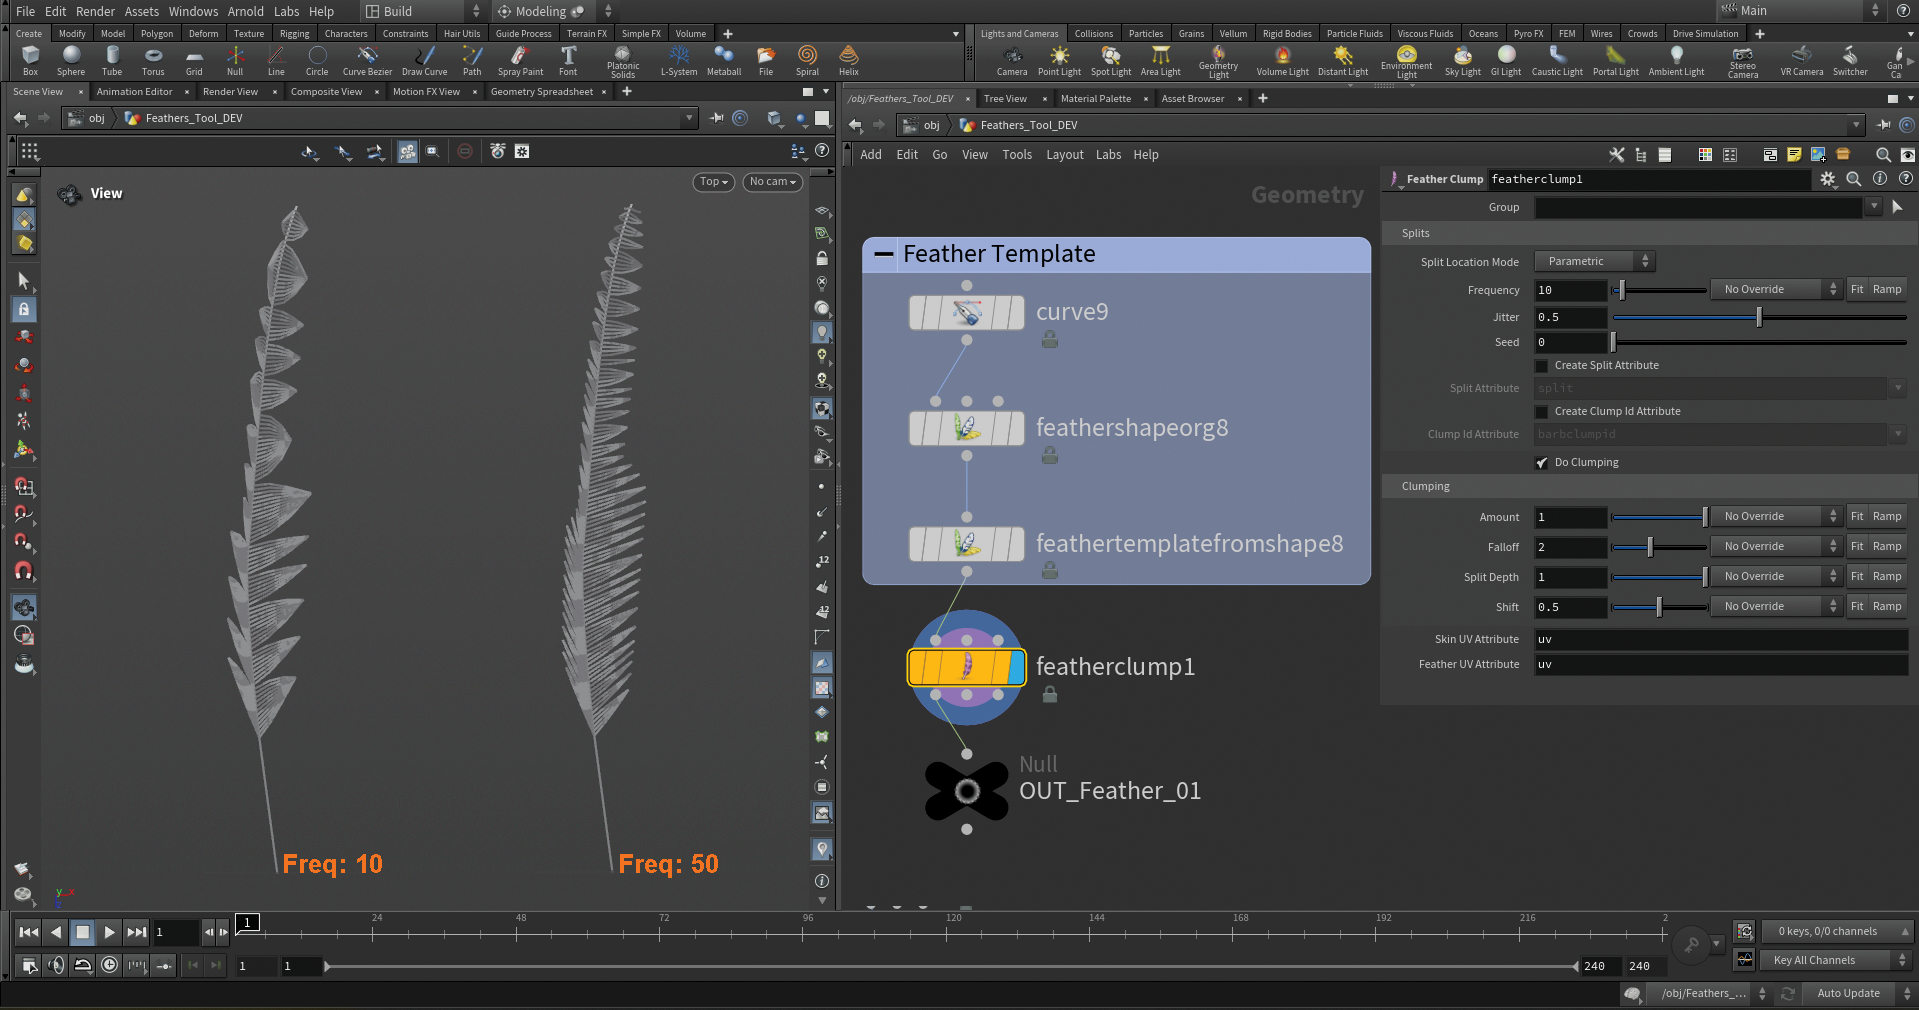Add a Distant Light
1919x1010 pixels.
1343,60
